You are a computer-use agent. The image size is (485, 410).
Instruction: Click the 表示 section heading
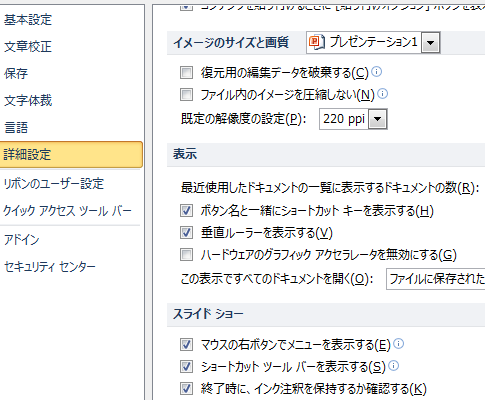point(185,154)
